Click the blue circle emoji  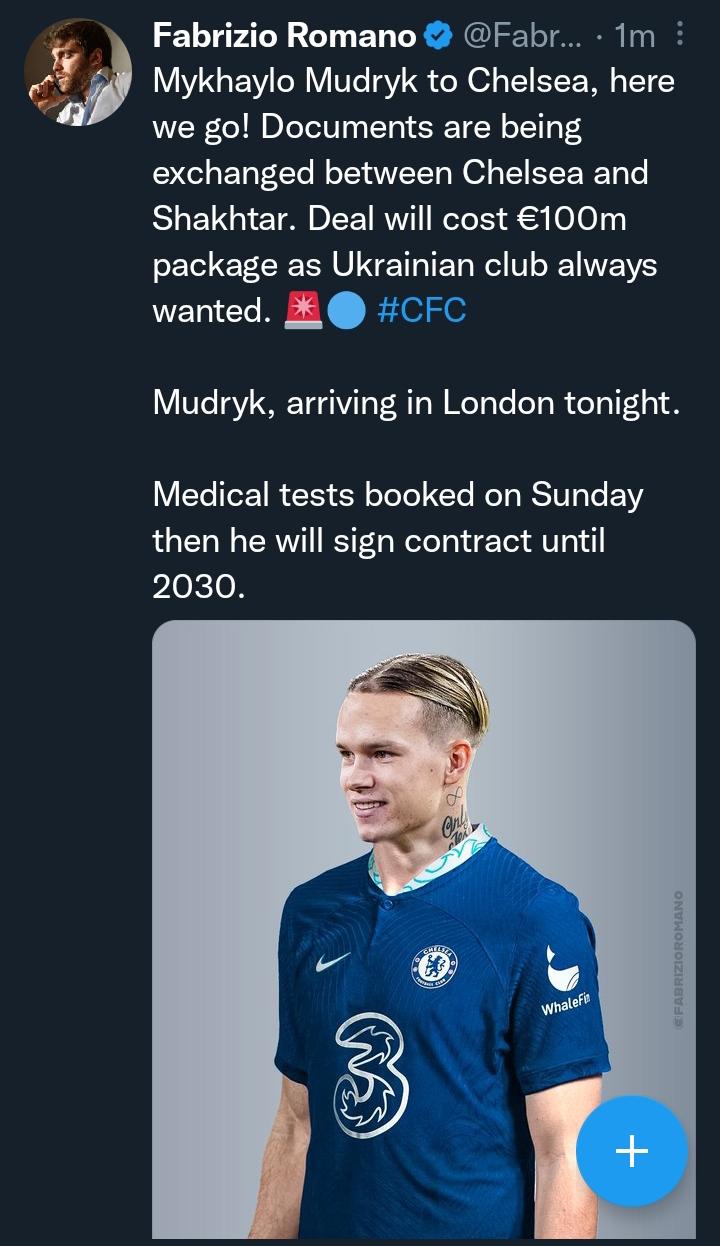[346, 312]
